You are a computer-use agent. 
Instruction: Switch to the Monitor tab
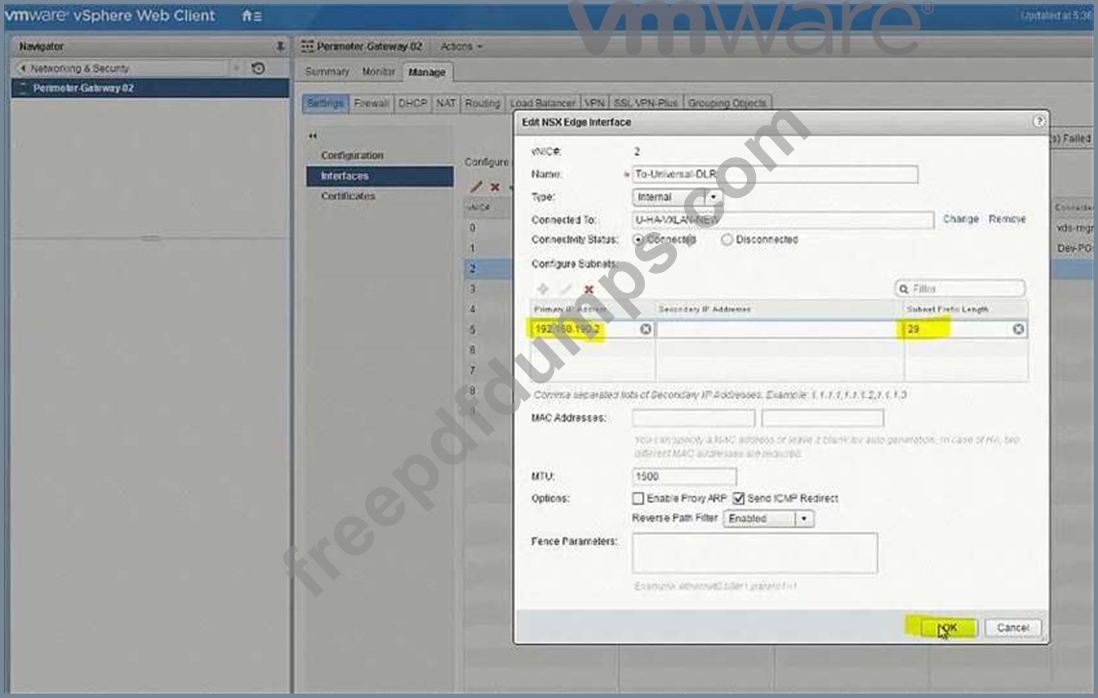(x=379, y=71)
